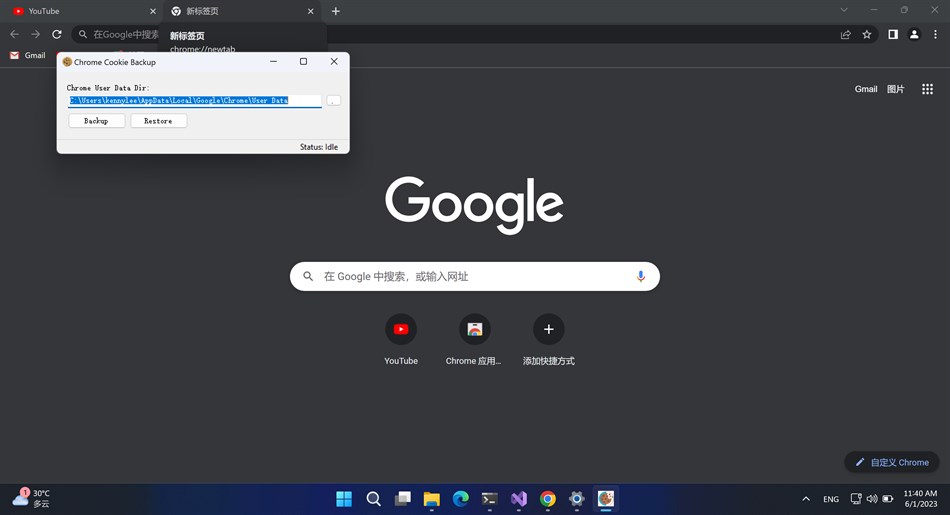Viewport: 950px width, 515px height.
Task: Click the Chrome address bar
Action: (x=473, y=35)
